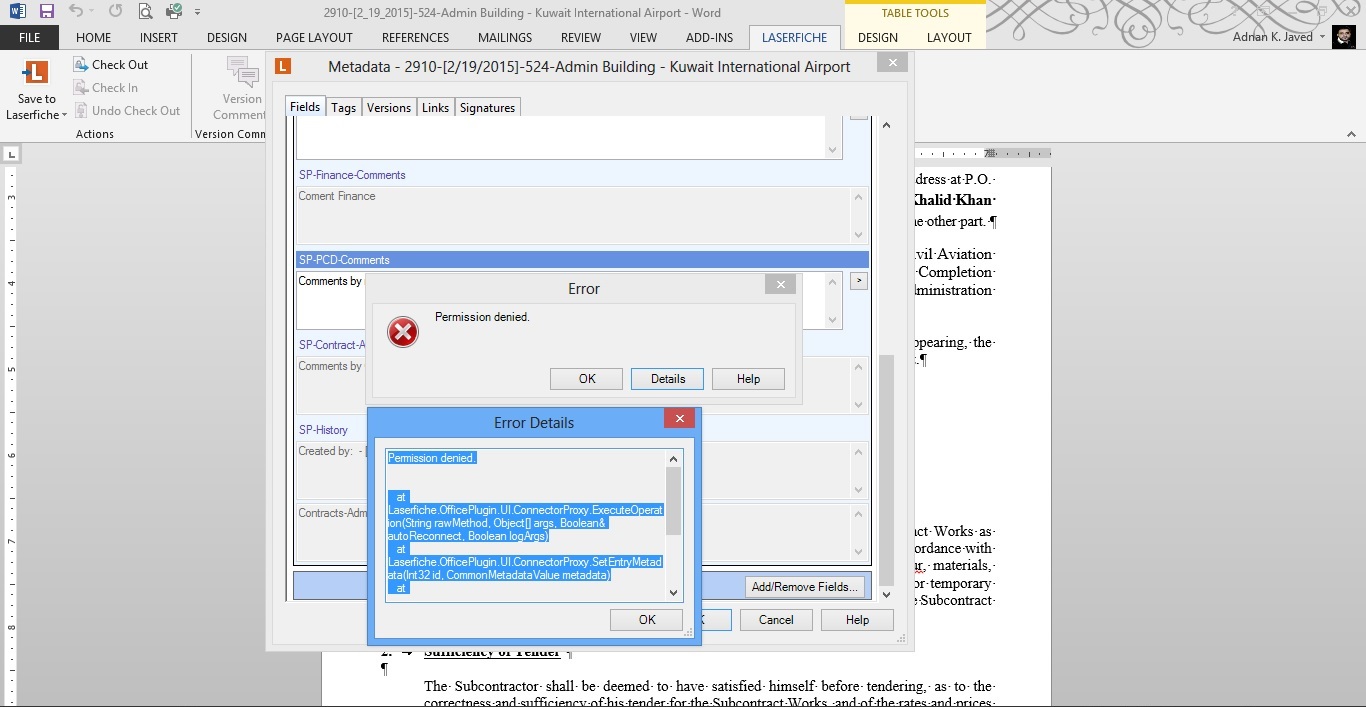The image size is (1366, 707).
Task: Open the REFERENCES ribbon tab
Action: [416, 37]
